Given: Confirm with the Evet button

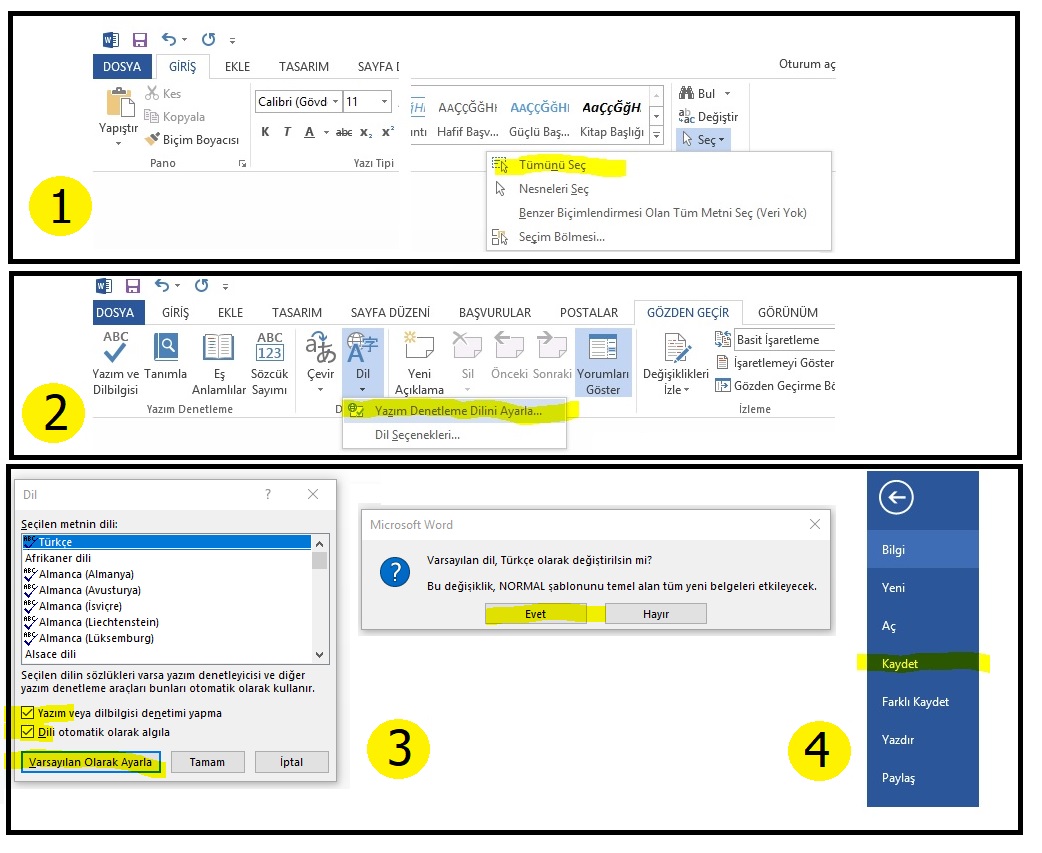Looking at the screenshot, I should (535, 614).
